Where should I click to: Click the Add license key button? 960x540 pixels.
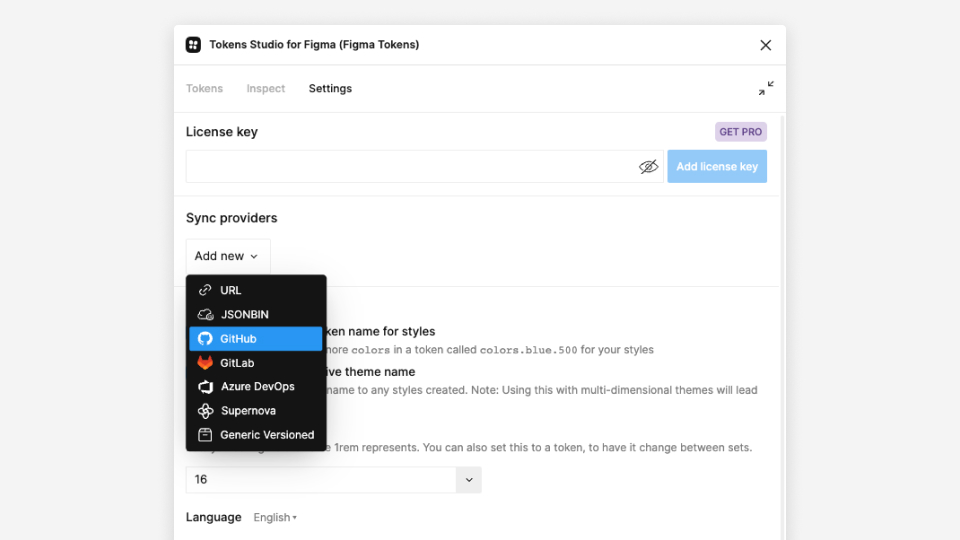point(717,167)
